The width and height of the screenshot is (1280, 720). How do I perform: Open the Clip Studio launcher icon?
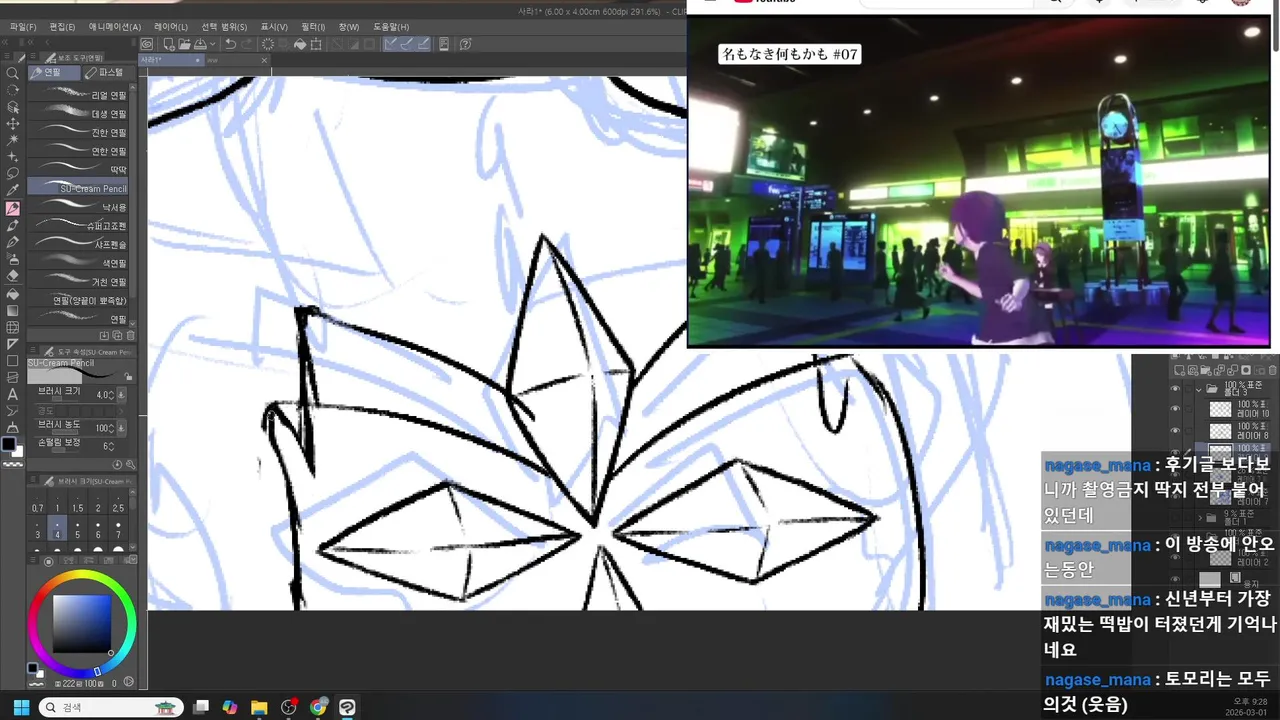[x=147, y=44]
